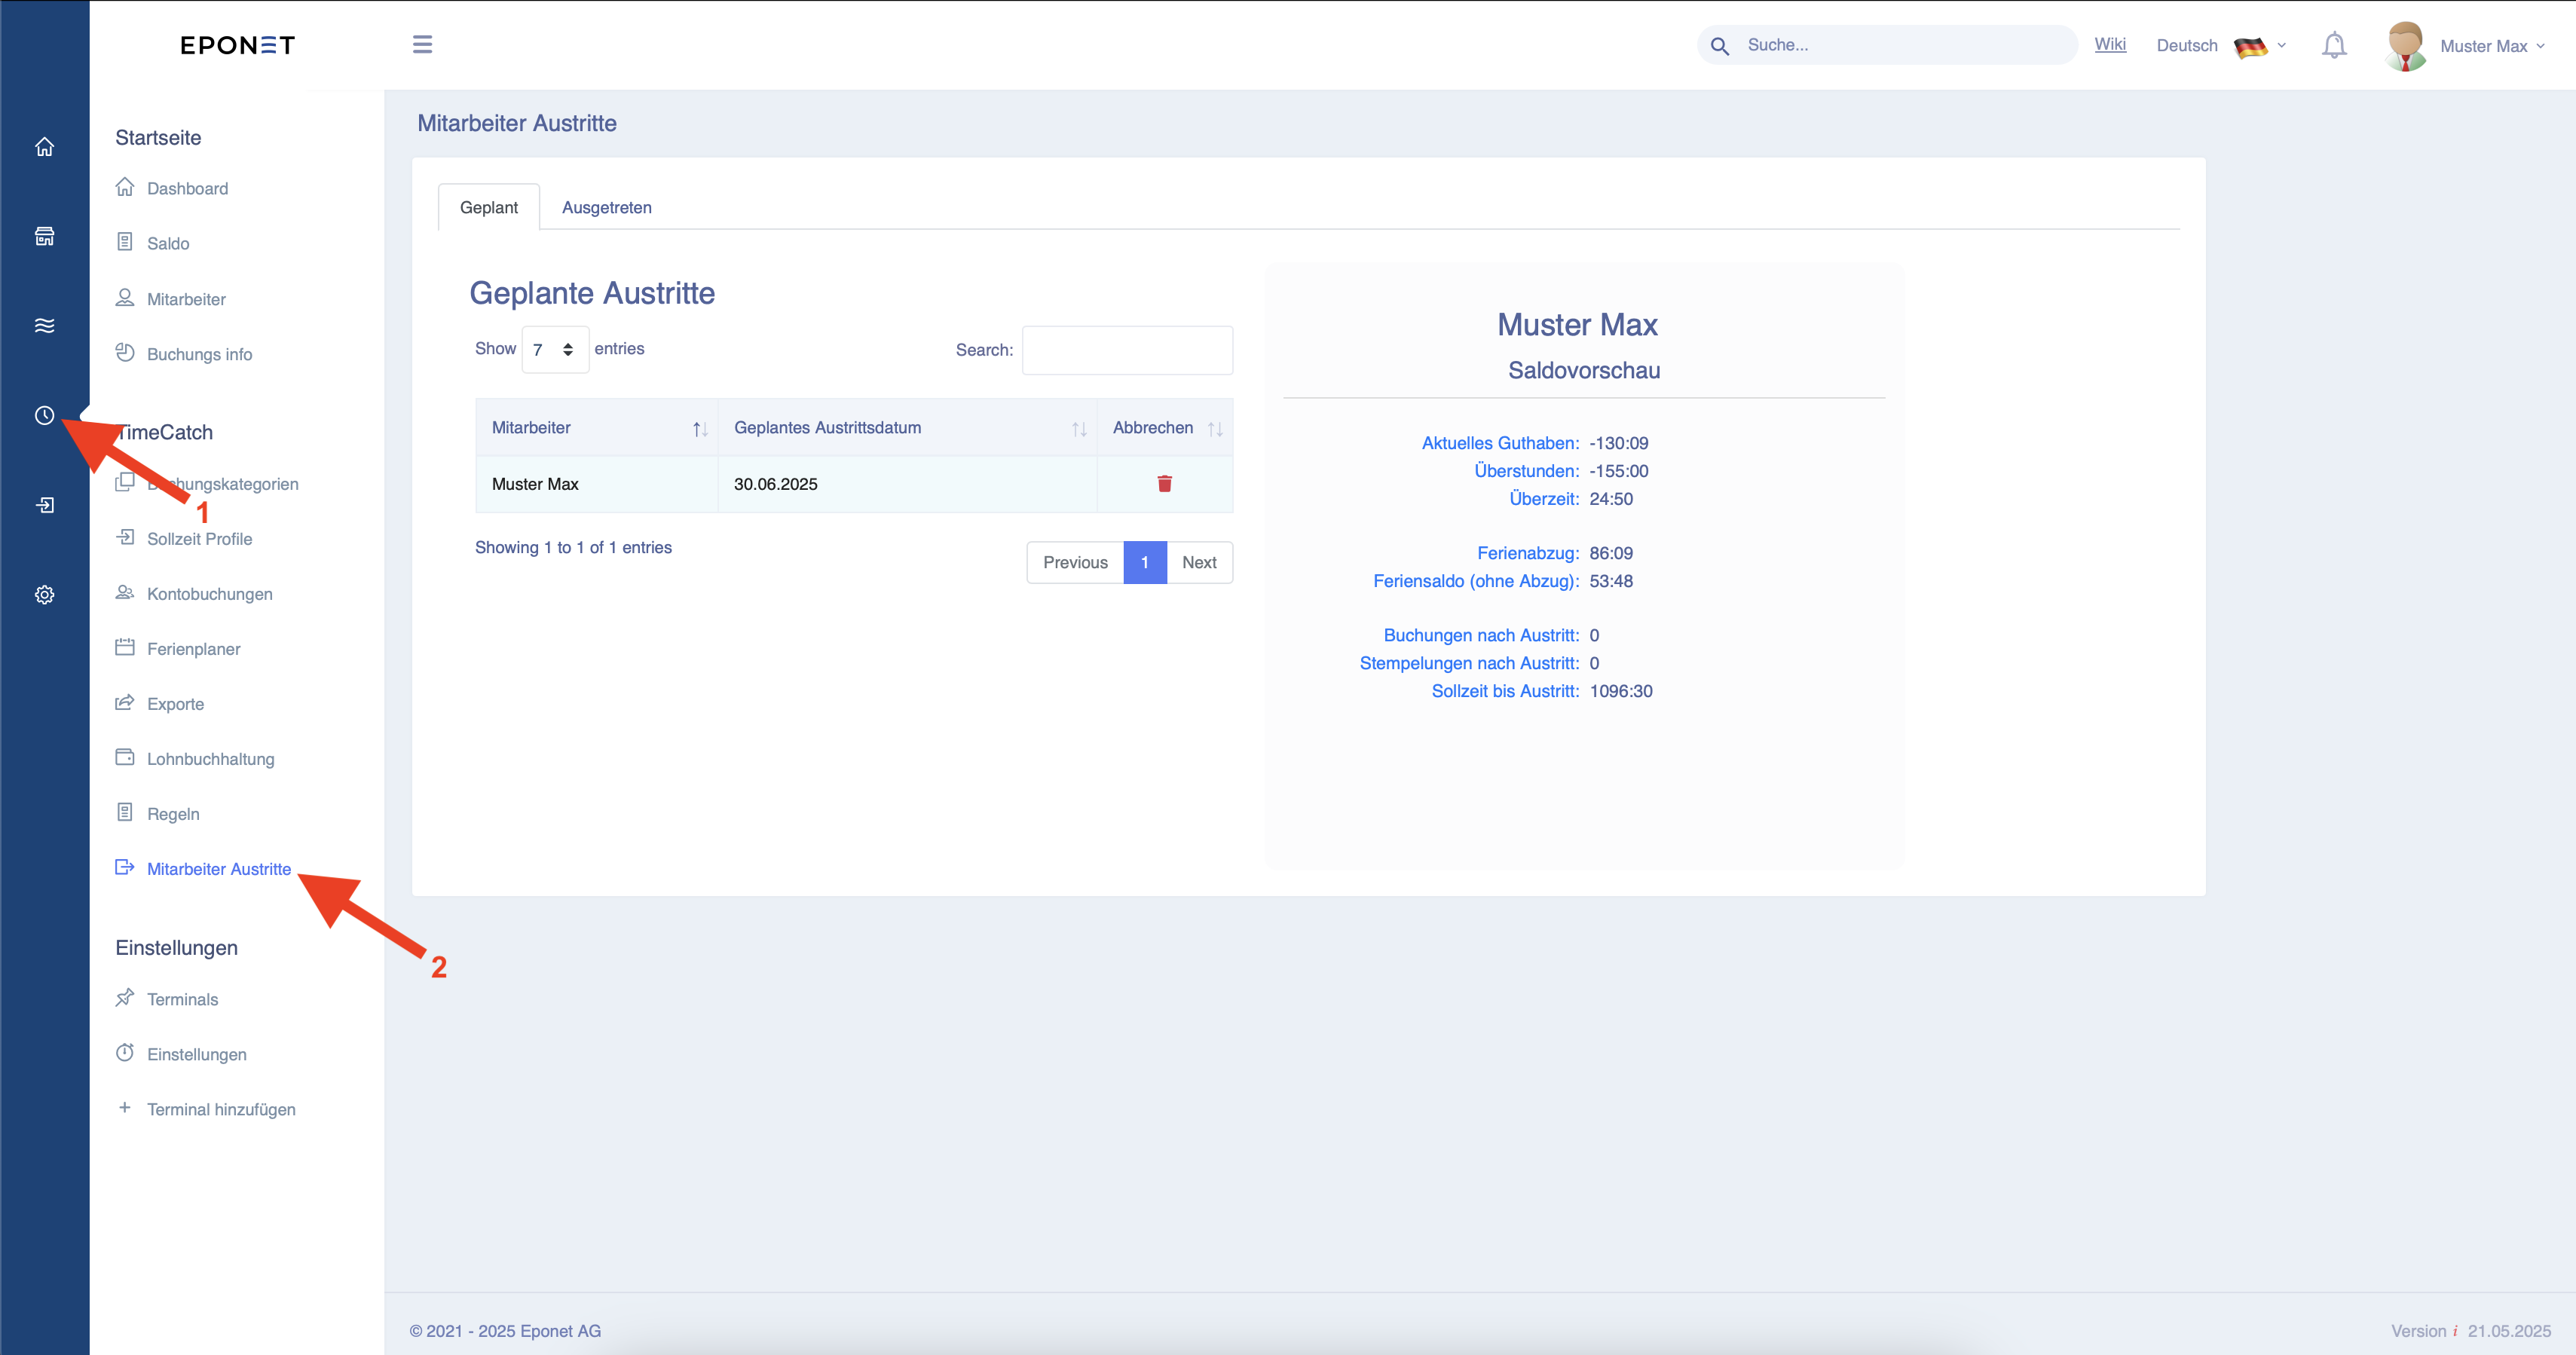Open the Show entries count dropdown

555,349
